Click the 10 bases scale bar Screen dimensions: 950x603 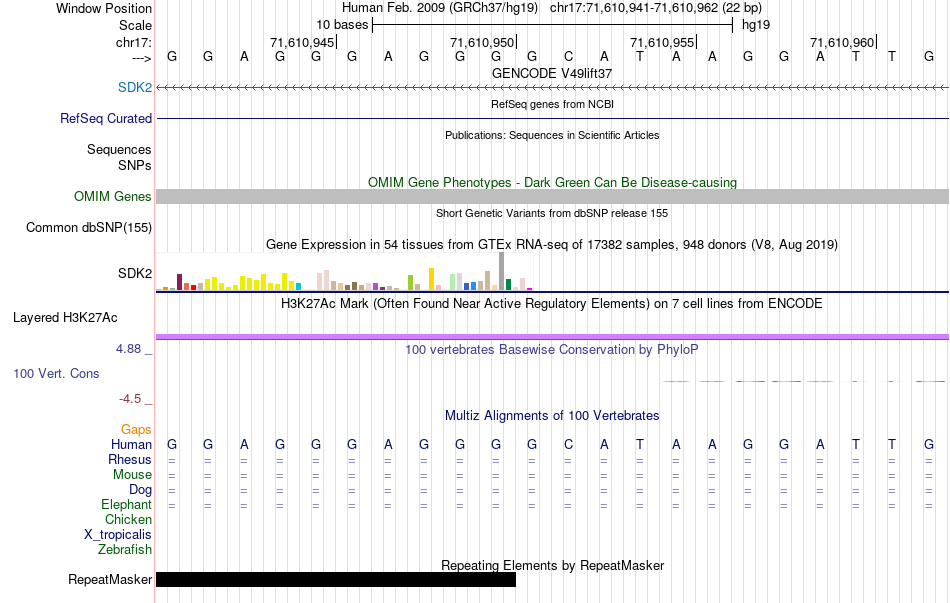point(553,25)
